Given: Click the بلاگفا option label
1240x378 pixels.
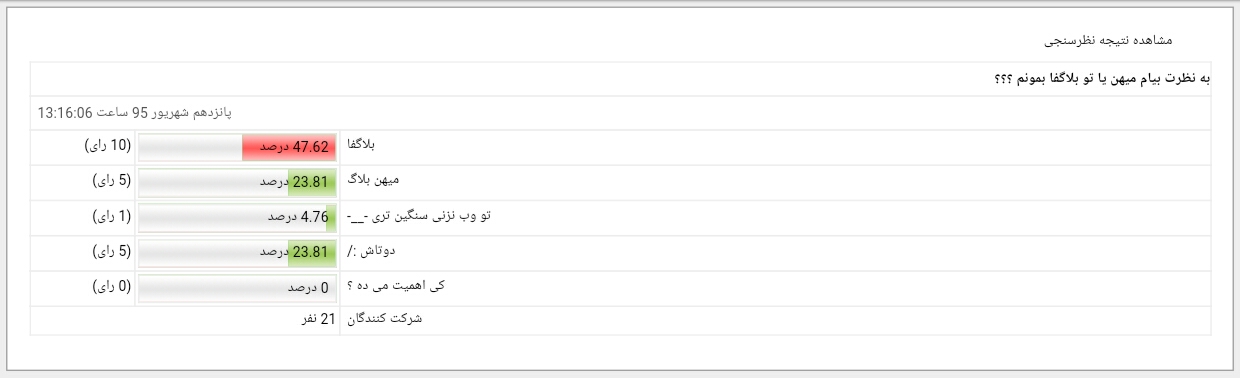Looking at the screenshot, I should (x=360, y=145).
